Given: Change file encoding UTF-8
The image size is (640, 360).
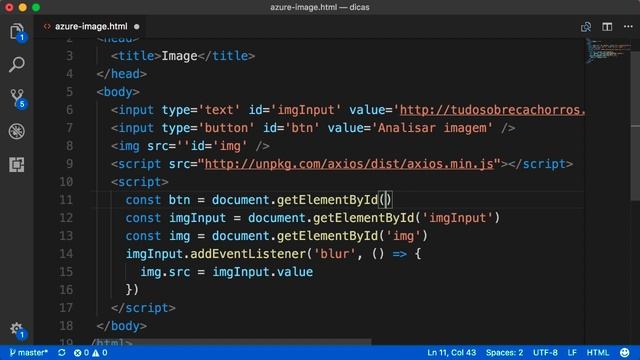Looking at the screenshot, I should point(545,353).
